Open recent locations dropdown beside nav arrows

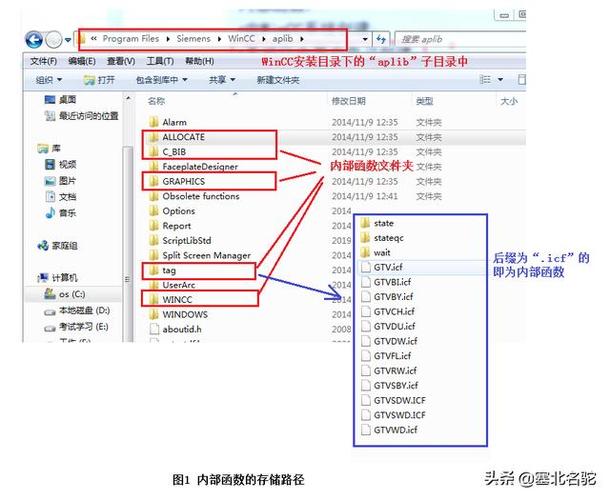tap(68, 40)
